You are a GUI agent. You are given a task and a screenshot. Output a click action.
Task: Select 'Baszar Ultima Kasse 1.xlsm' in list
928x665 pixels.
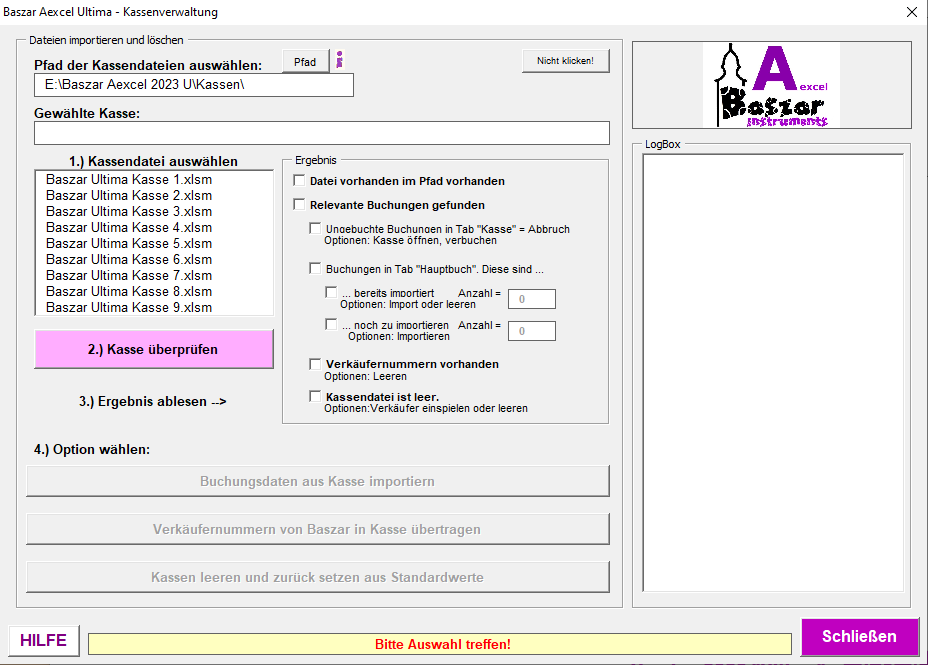pyautogui.click(x=154, y=179)
